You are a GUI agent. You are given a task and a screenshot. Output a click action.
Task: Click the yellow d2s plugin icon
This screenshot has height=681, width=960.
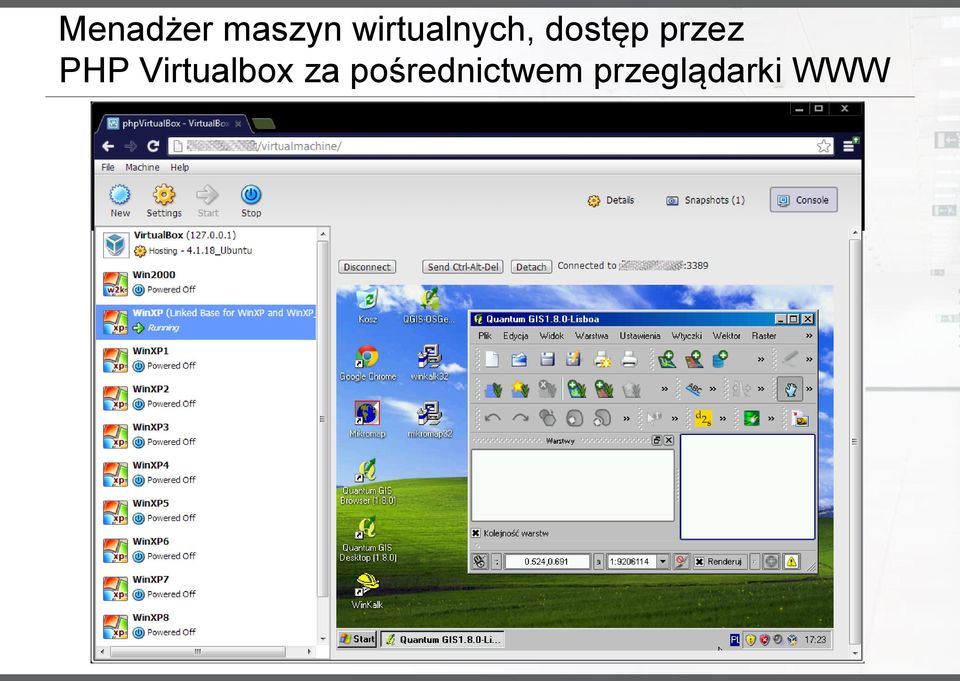point(703,418)
